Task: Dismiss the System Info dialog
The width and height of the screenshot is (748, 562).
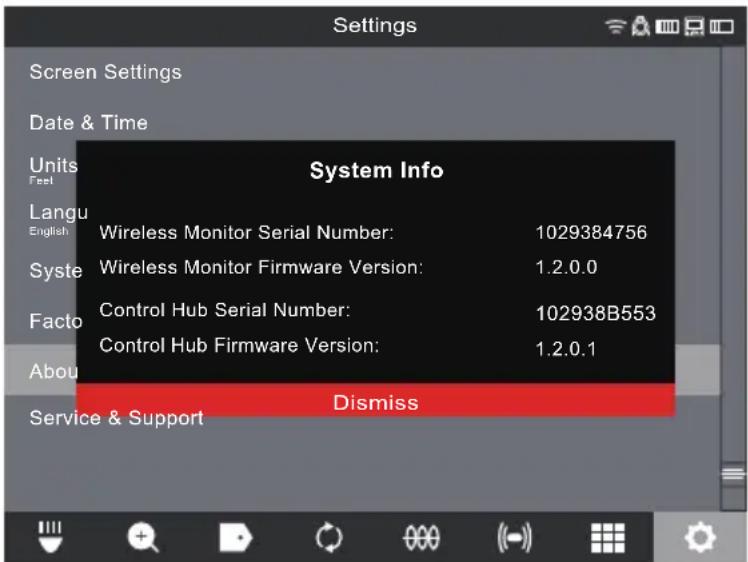Action: coord(375,401)
